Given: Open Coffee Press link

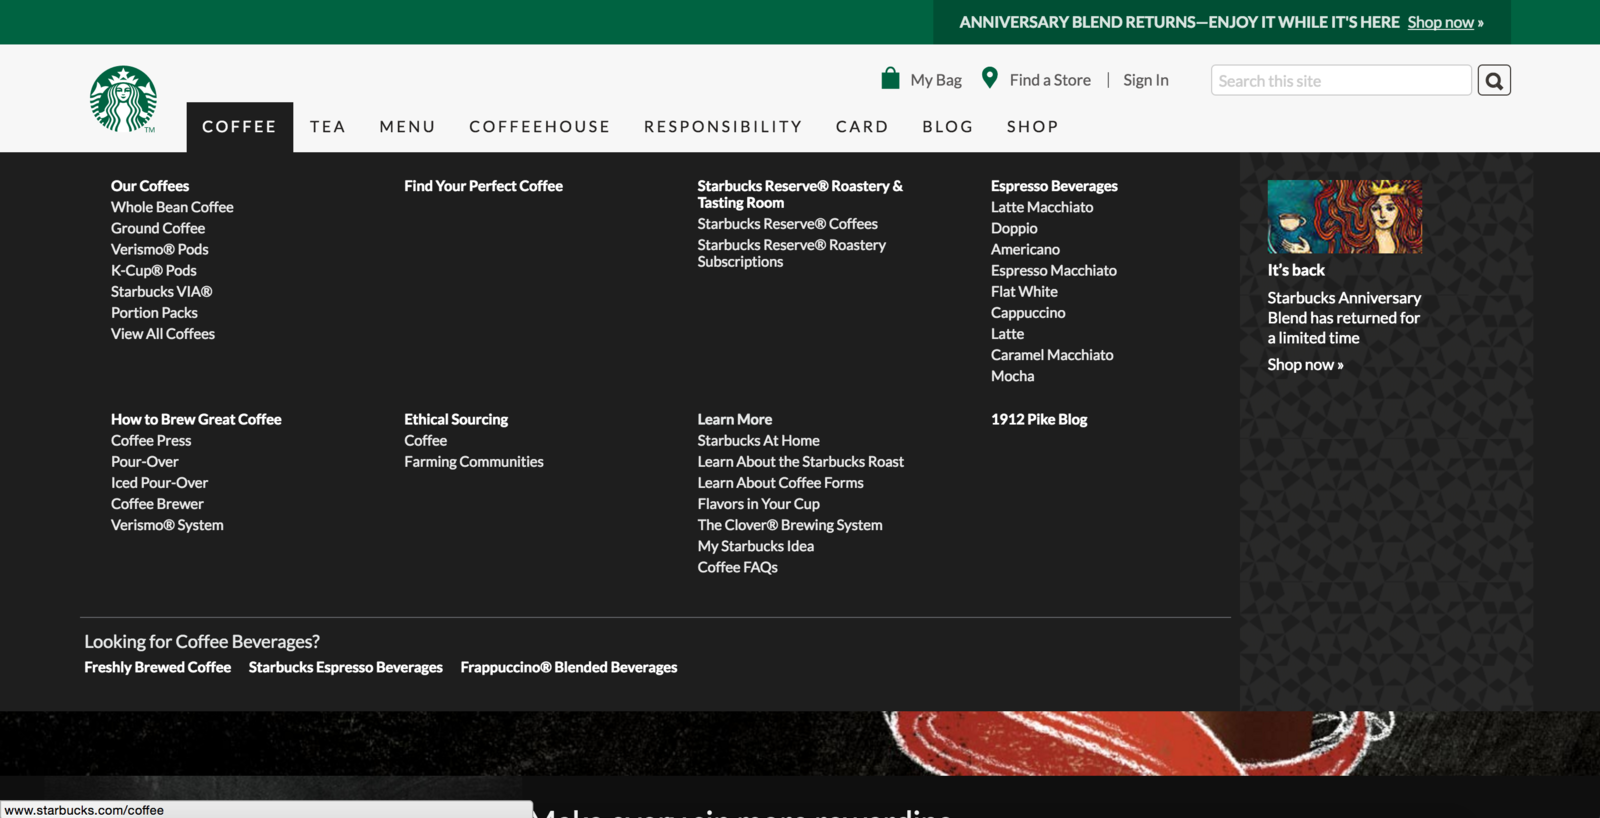Looking at the screenshot, I should click(x=151, y=440).
